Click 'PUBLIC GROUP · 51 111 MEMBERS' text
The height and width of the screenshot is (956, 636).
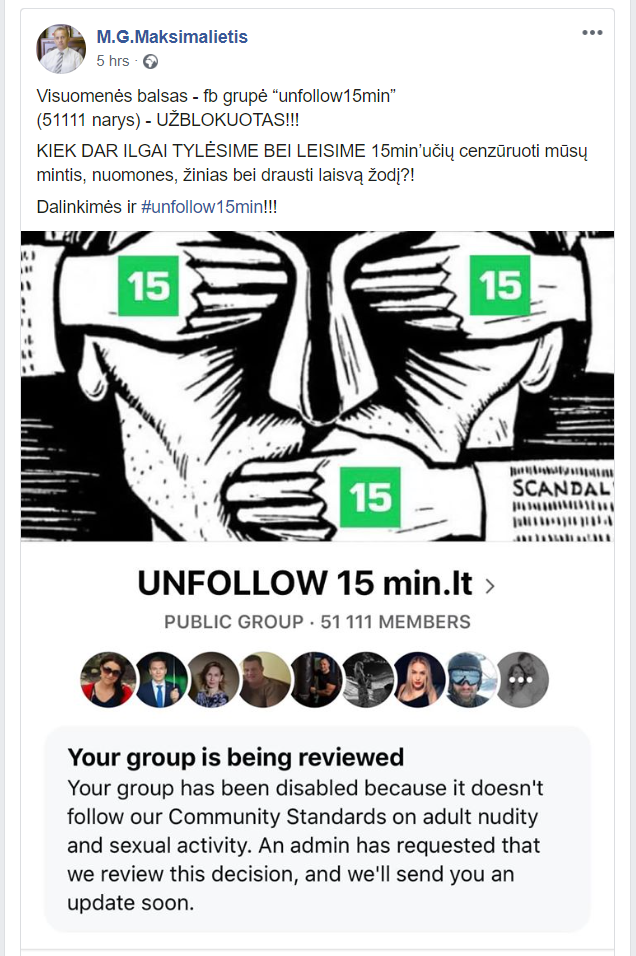(317, 622)
